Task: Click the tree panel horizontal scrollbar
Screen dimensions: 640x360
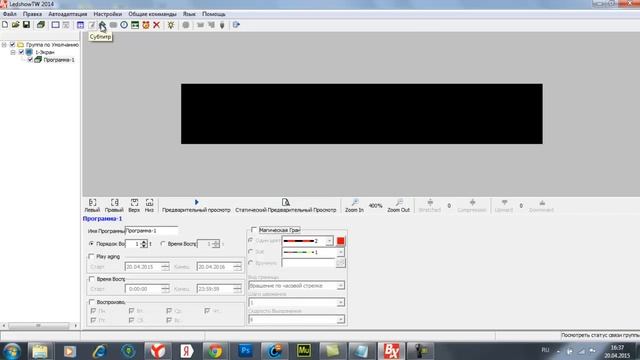Action: pyautogui.click(x=39, y=325)
